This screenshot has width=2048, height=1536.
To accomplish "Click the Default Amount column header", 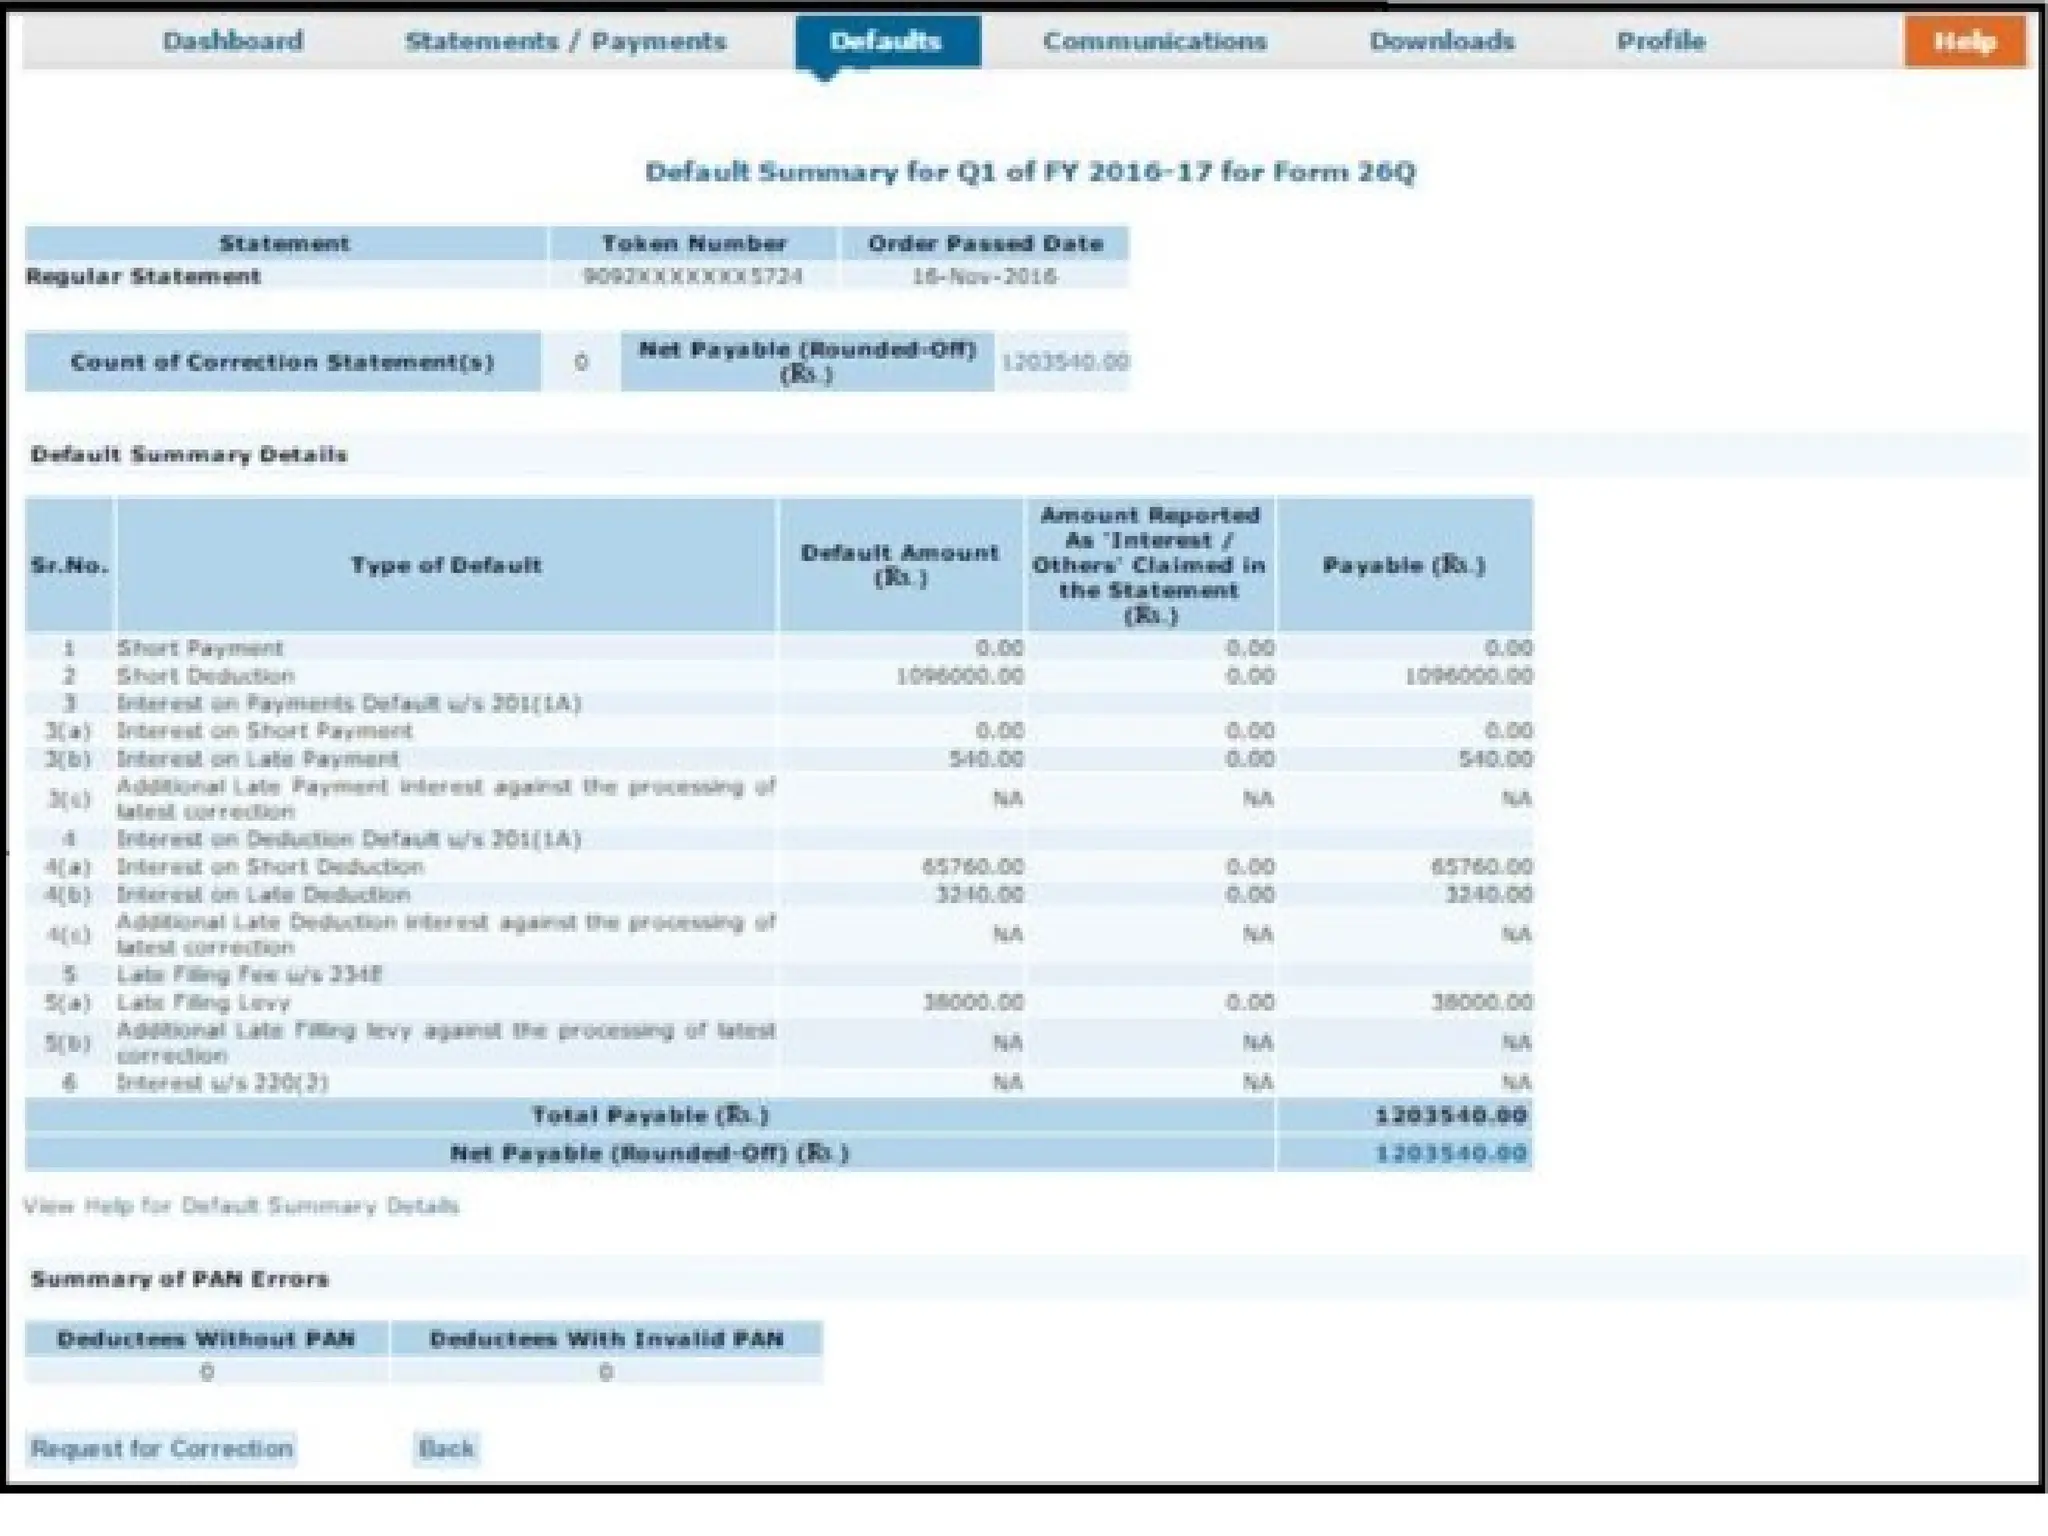I will [900, 565].
